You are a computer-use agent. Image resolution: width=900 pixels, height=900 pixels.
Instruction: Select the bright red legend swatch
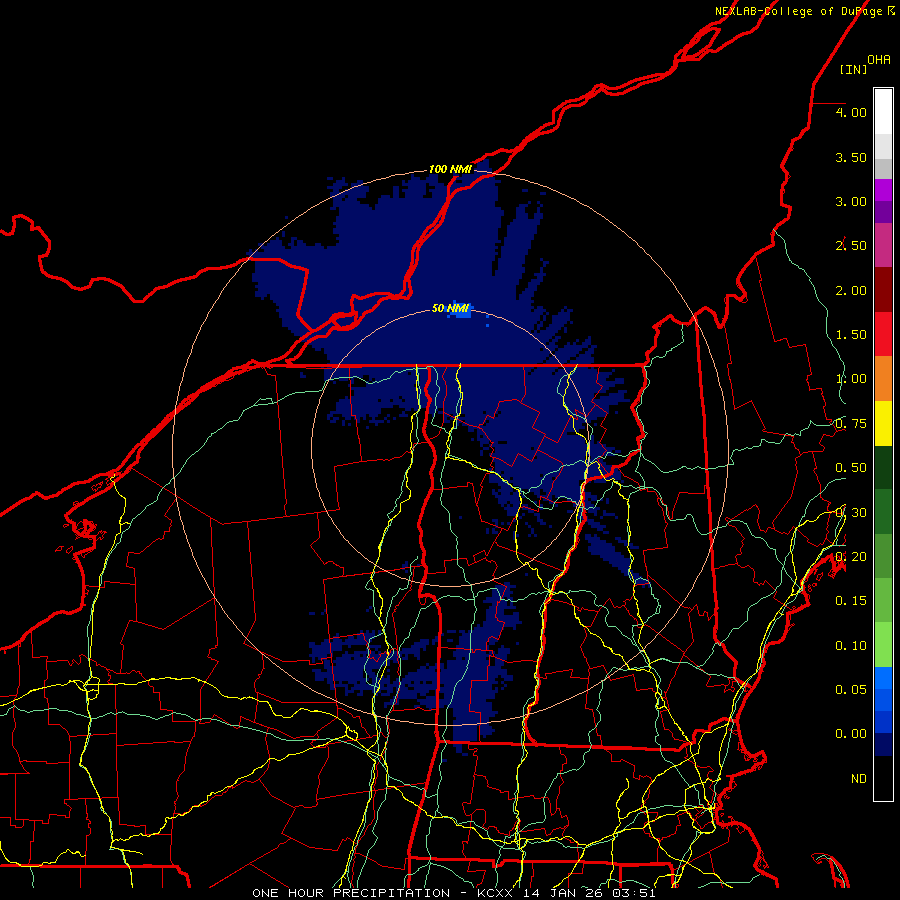point(883,334)
